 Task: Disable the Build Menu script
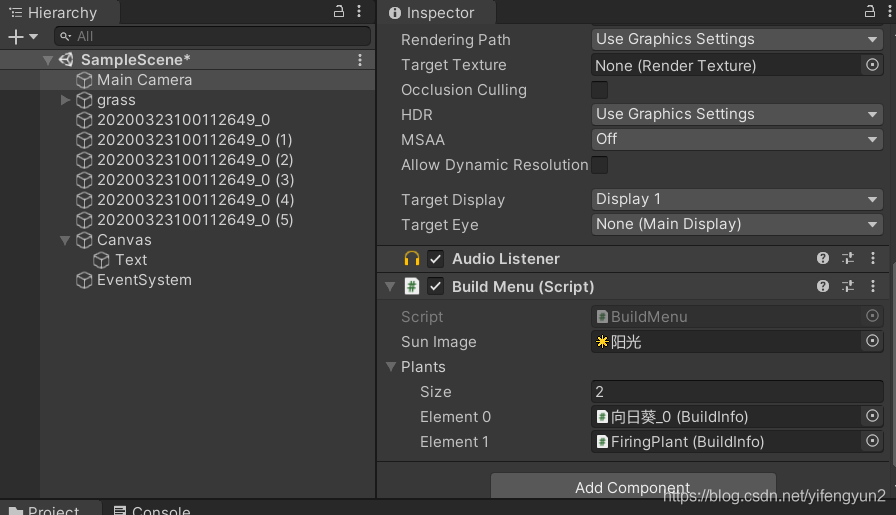tap(435, 286)
